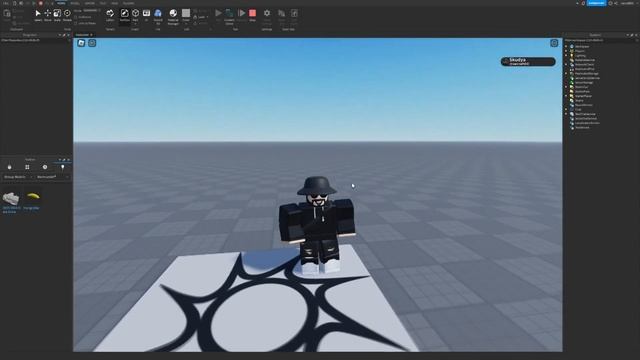Viewport: 640px width, 360px height.
Task: Expand the Players node arrow
Action: [x=566, y=51]
